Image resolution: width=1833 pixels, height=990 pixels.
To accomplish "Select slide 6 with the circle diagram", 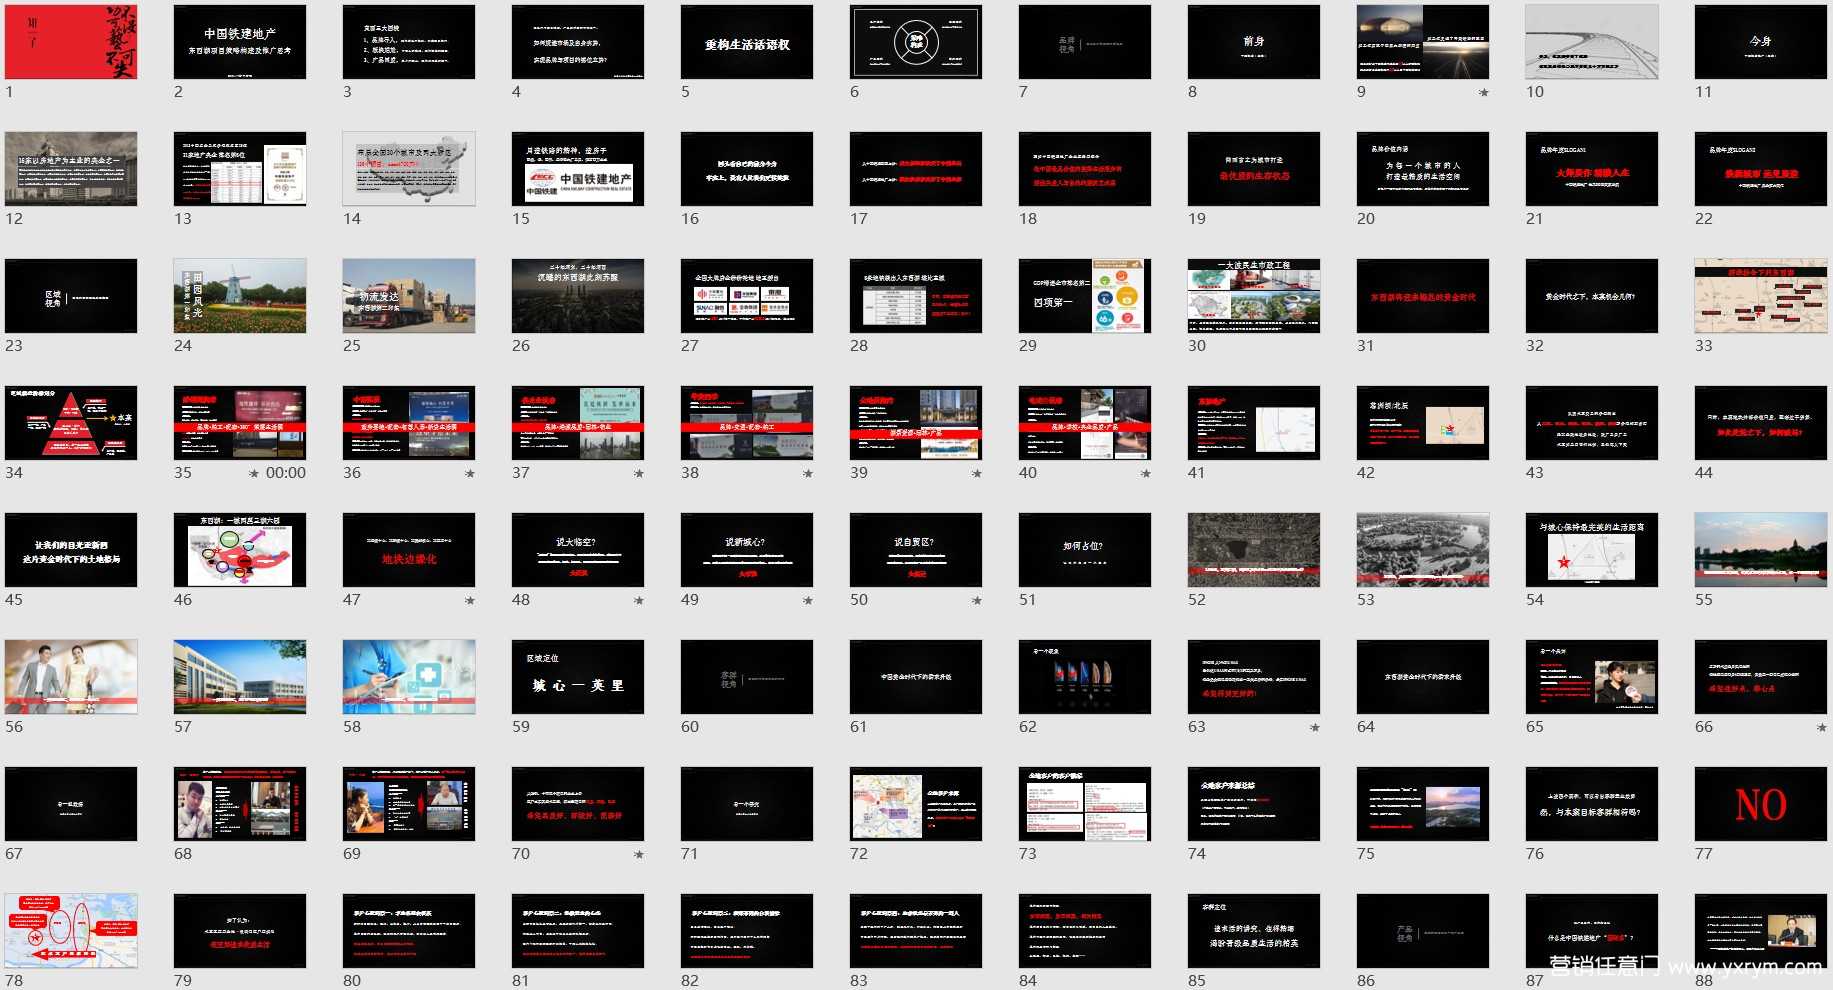I will pos(916,42).
